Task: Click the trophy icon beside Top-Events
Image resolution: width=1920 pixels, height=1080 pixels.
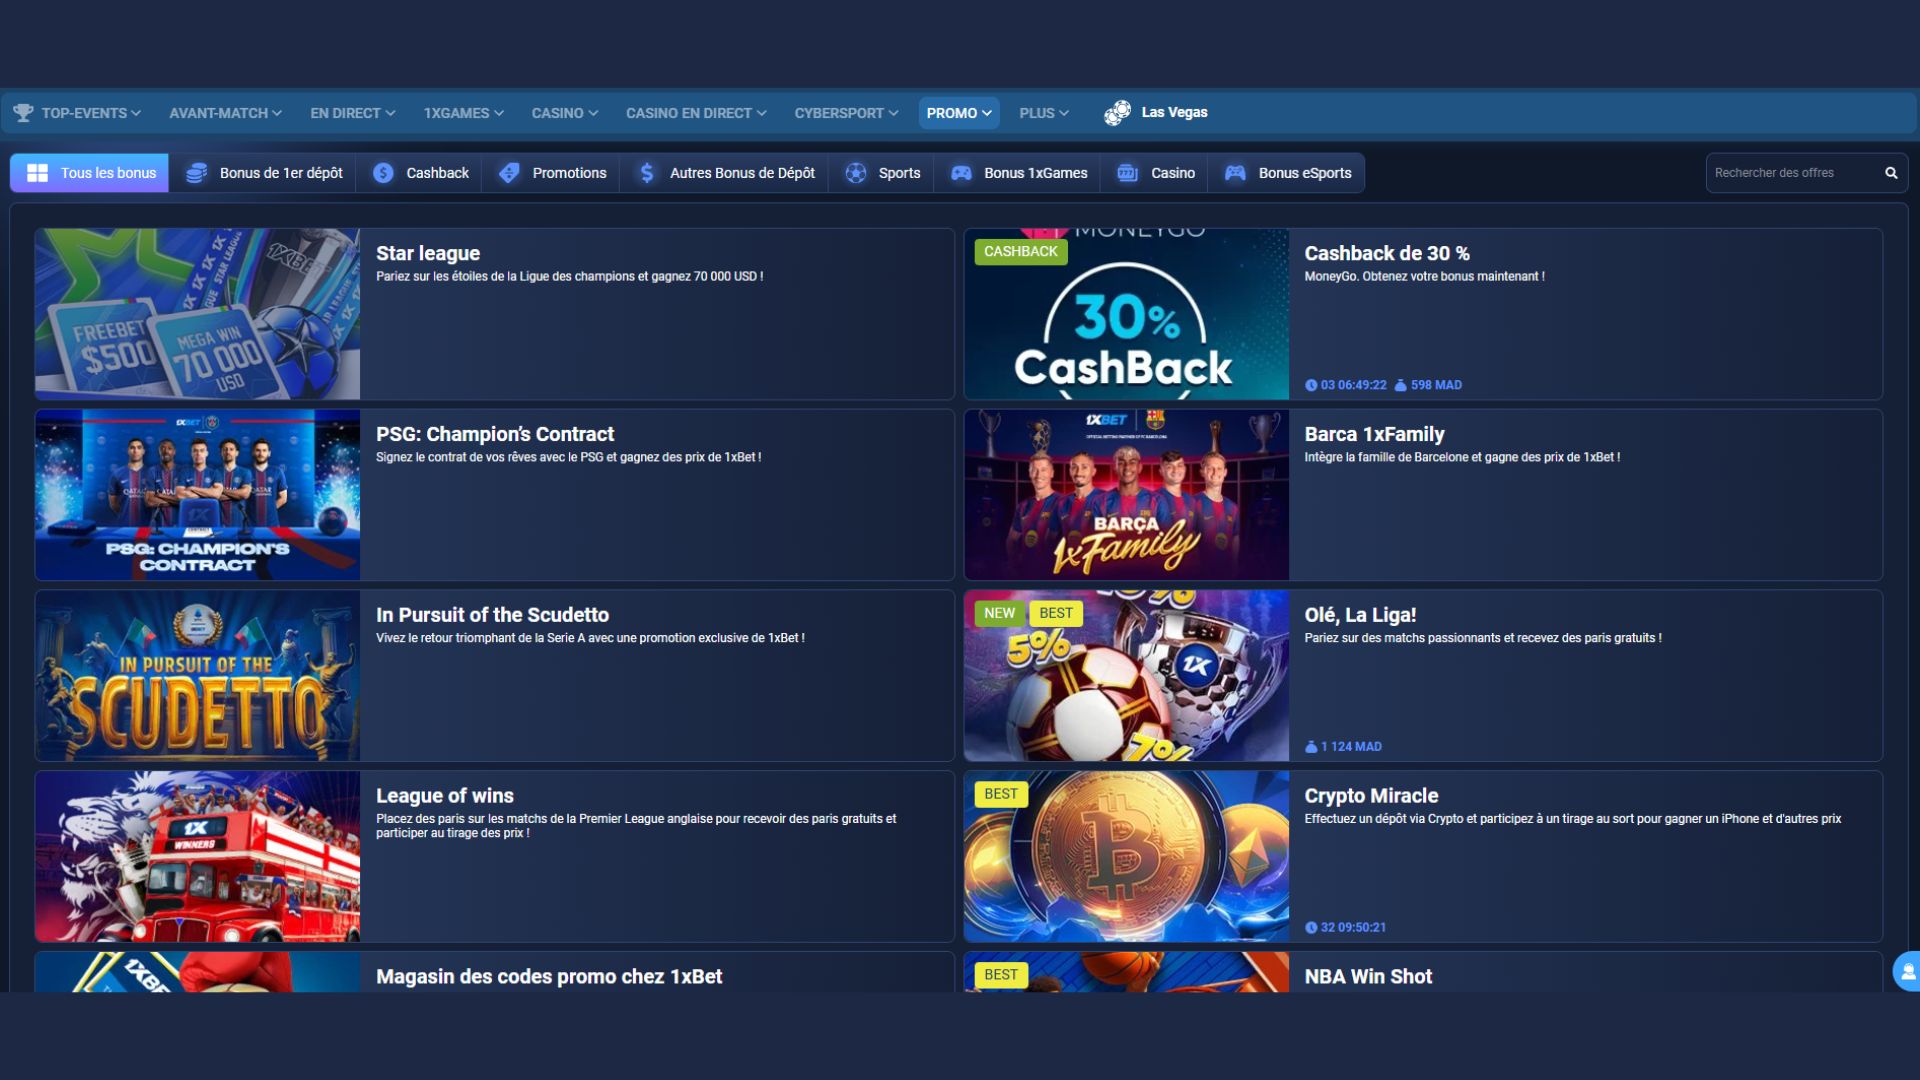Action: [23, 113]
